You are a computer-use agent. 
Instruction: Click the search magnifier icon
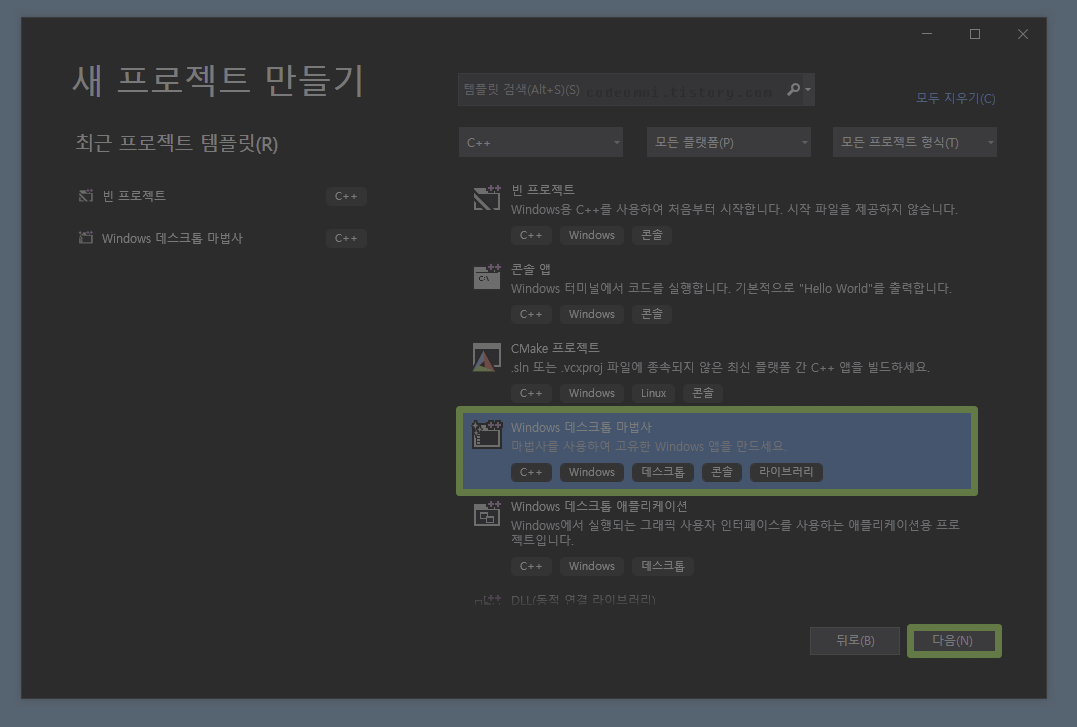click(x=793, y=89)
